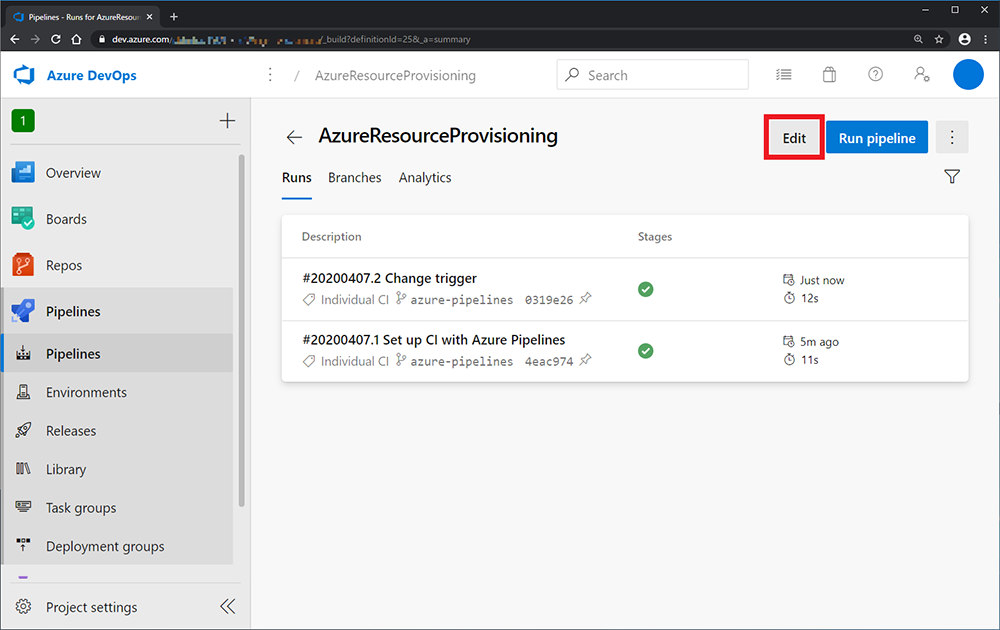1000x630 pixels.
Task: Open run #20200407.2 Change trigger
Action: coord(390,278)
